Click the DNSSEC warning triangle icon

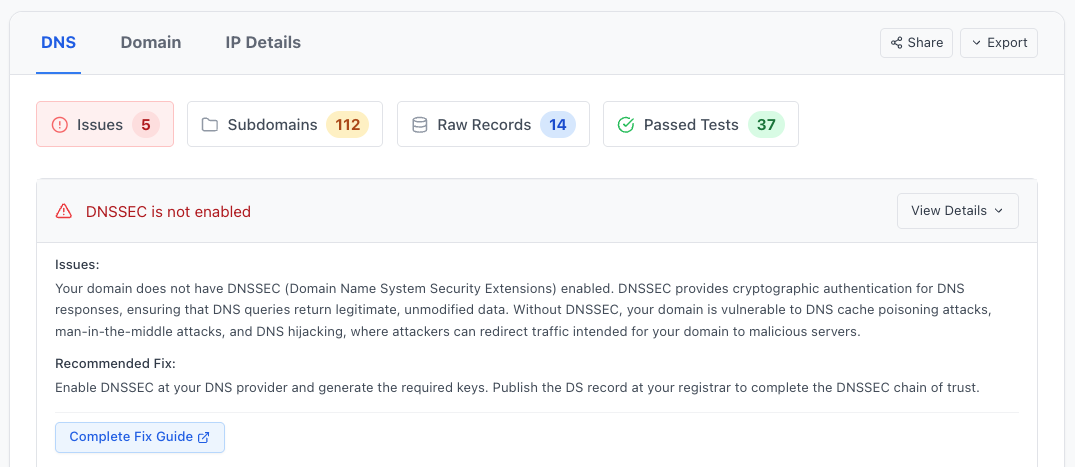click(x=64, y=211)
